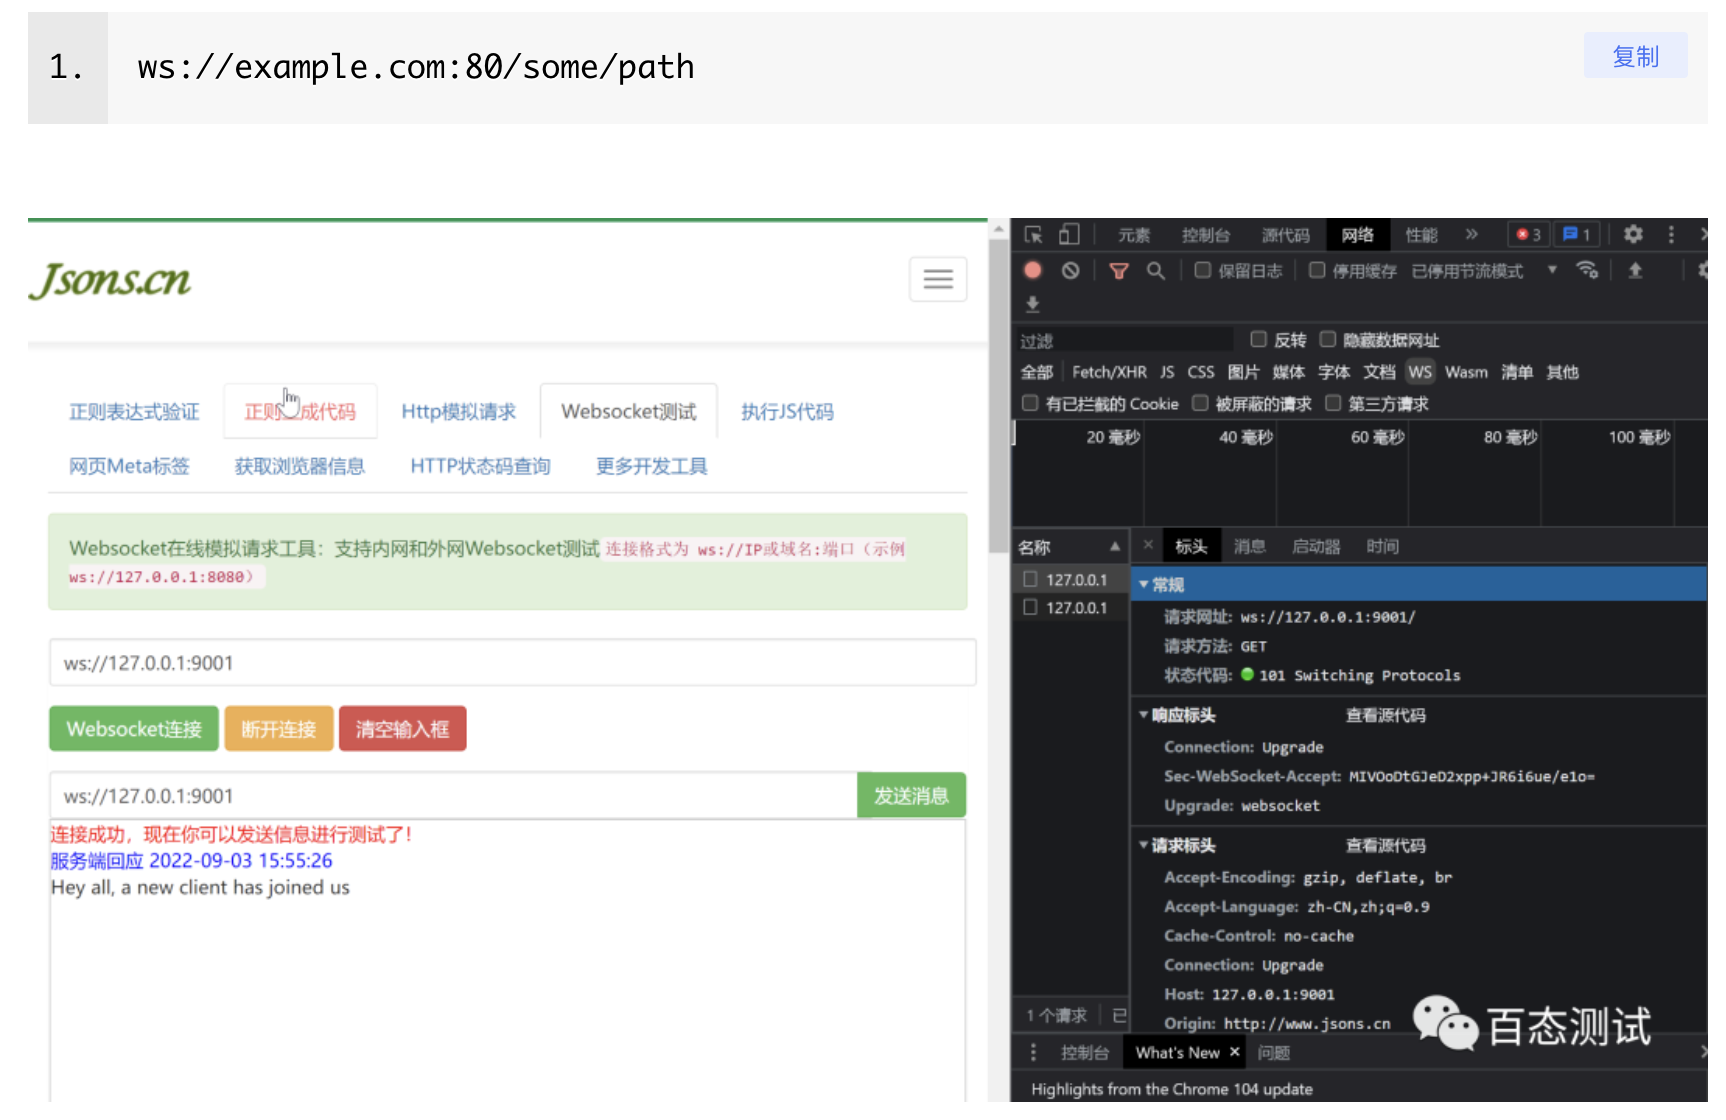Check the 被屏蔽的请求 option

[x=1200, y=403]
